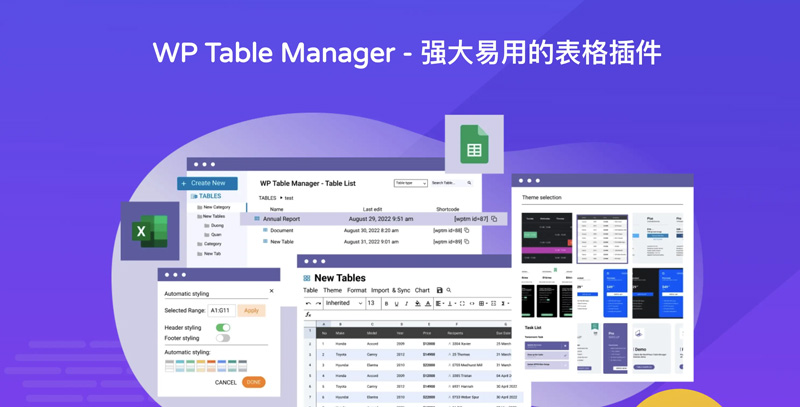Enable the Footer styling toggle
This screenshot has width=800, height=407.
coord(223,338)
